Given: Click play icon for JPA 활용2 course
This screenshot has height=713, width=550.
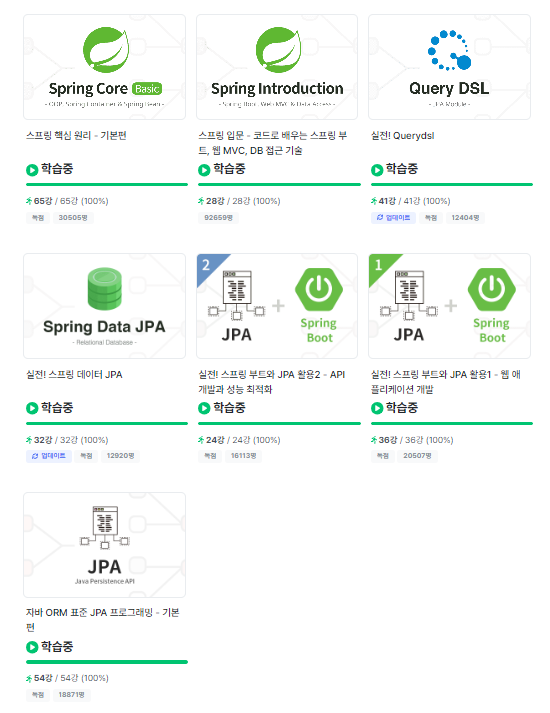Looking at the screenshot, I should (x=204, y=408).
